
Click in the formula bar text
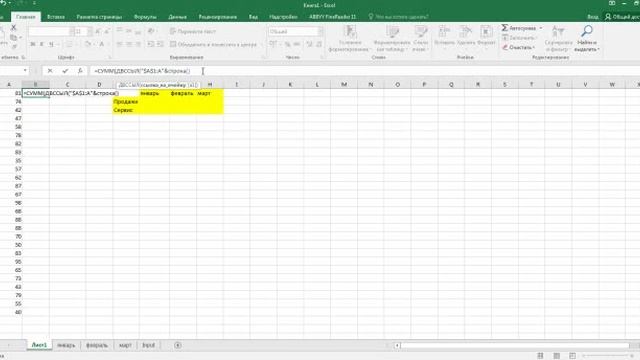pos(142,71)
